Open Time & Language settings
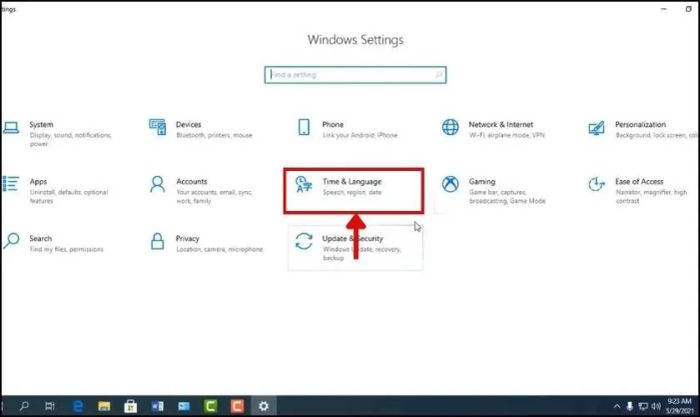700x417 pixels. 354,191
